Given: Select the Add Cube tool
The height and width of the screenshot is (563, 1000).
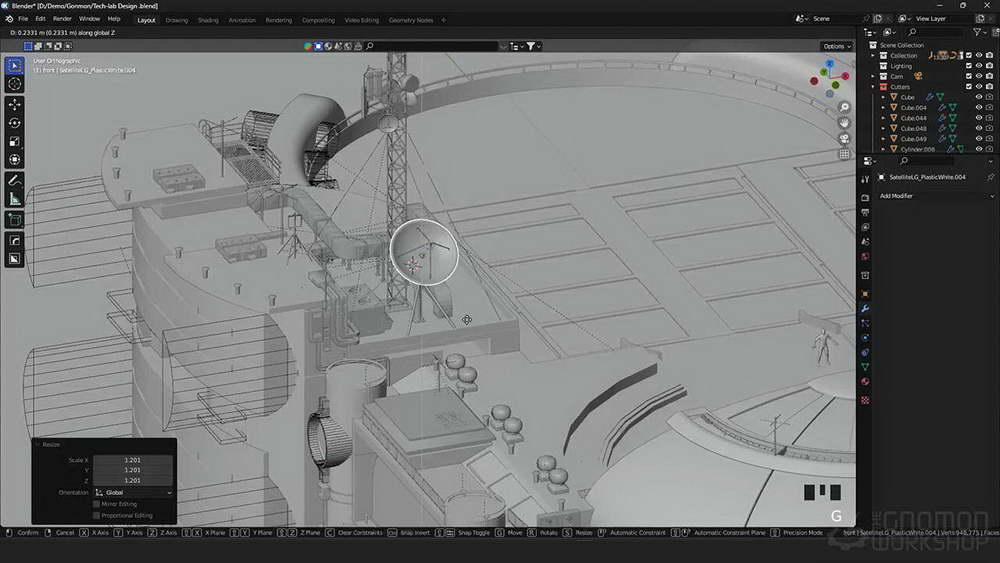Looking at the screenshot, I should pyautogui.click(x=15, y=220).
